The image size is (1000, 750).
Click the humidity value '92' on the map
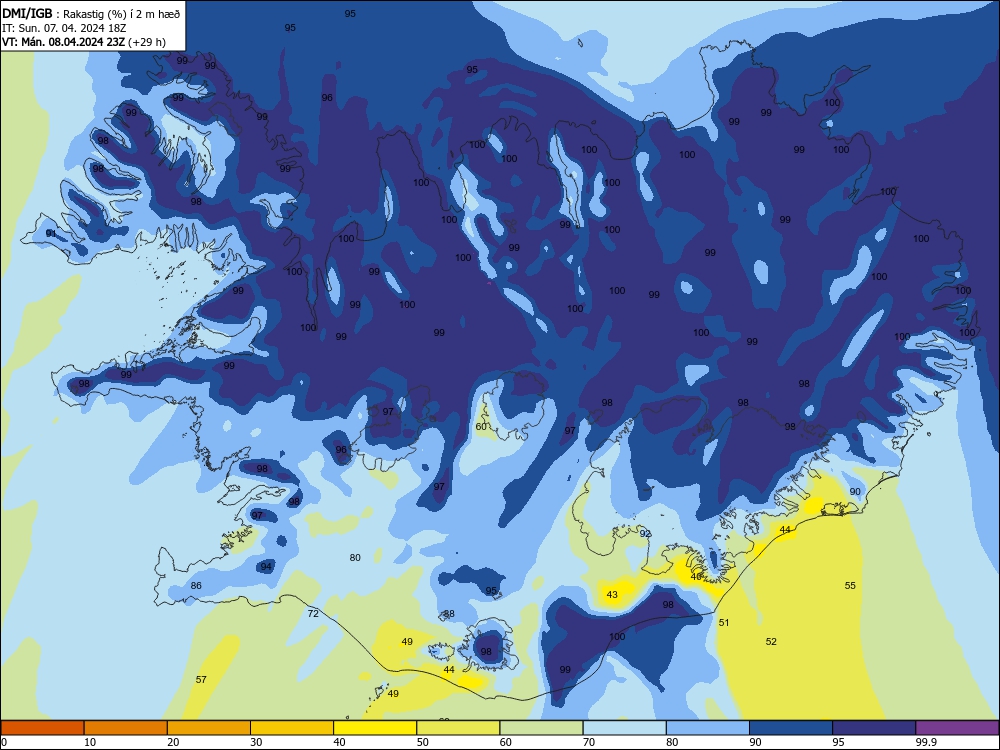click(x=645, y=534)
